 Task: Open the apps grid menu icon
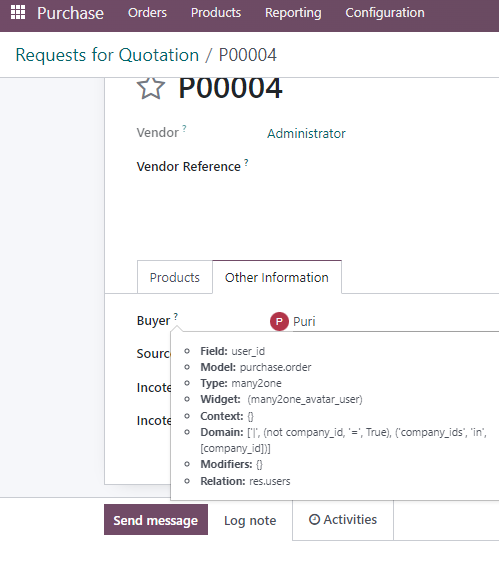point(18,12)
